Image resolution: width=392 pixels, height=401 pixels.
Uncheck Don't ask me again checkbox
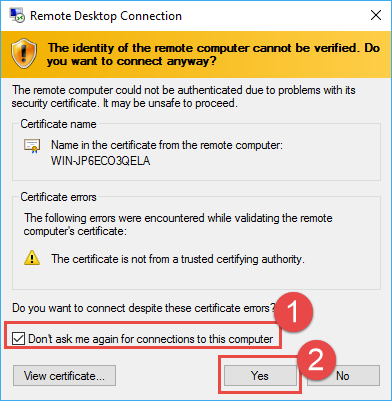tap(18, 339)
